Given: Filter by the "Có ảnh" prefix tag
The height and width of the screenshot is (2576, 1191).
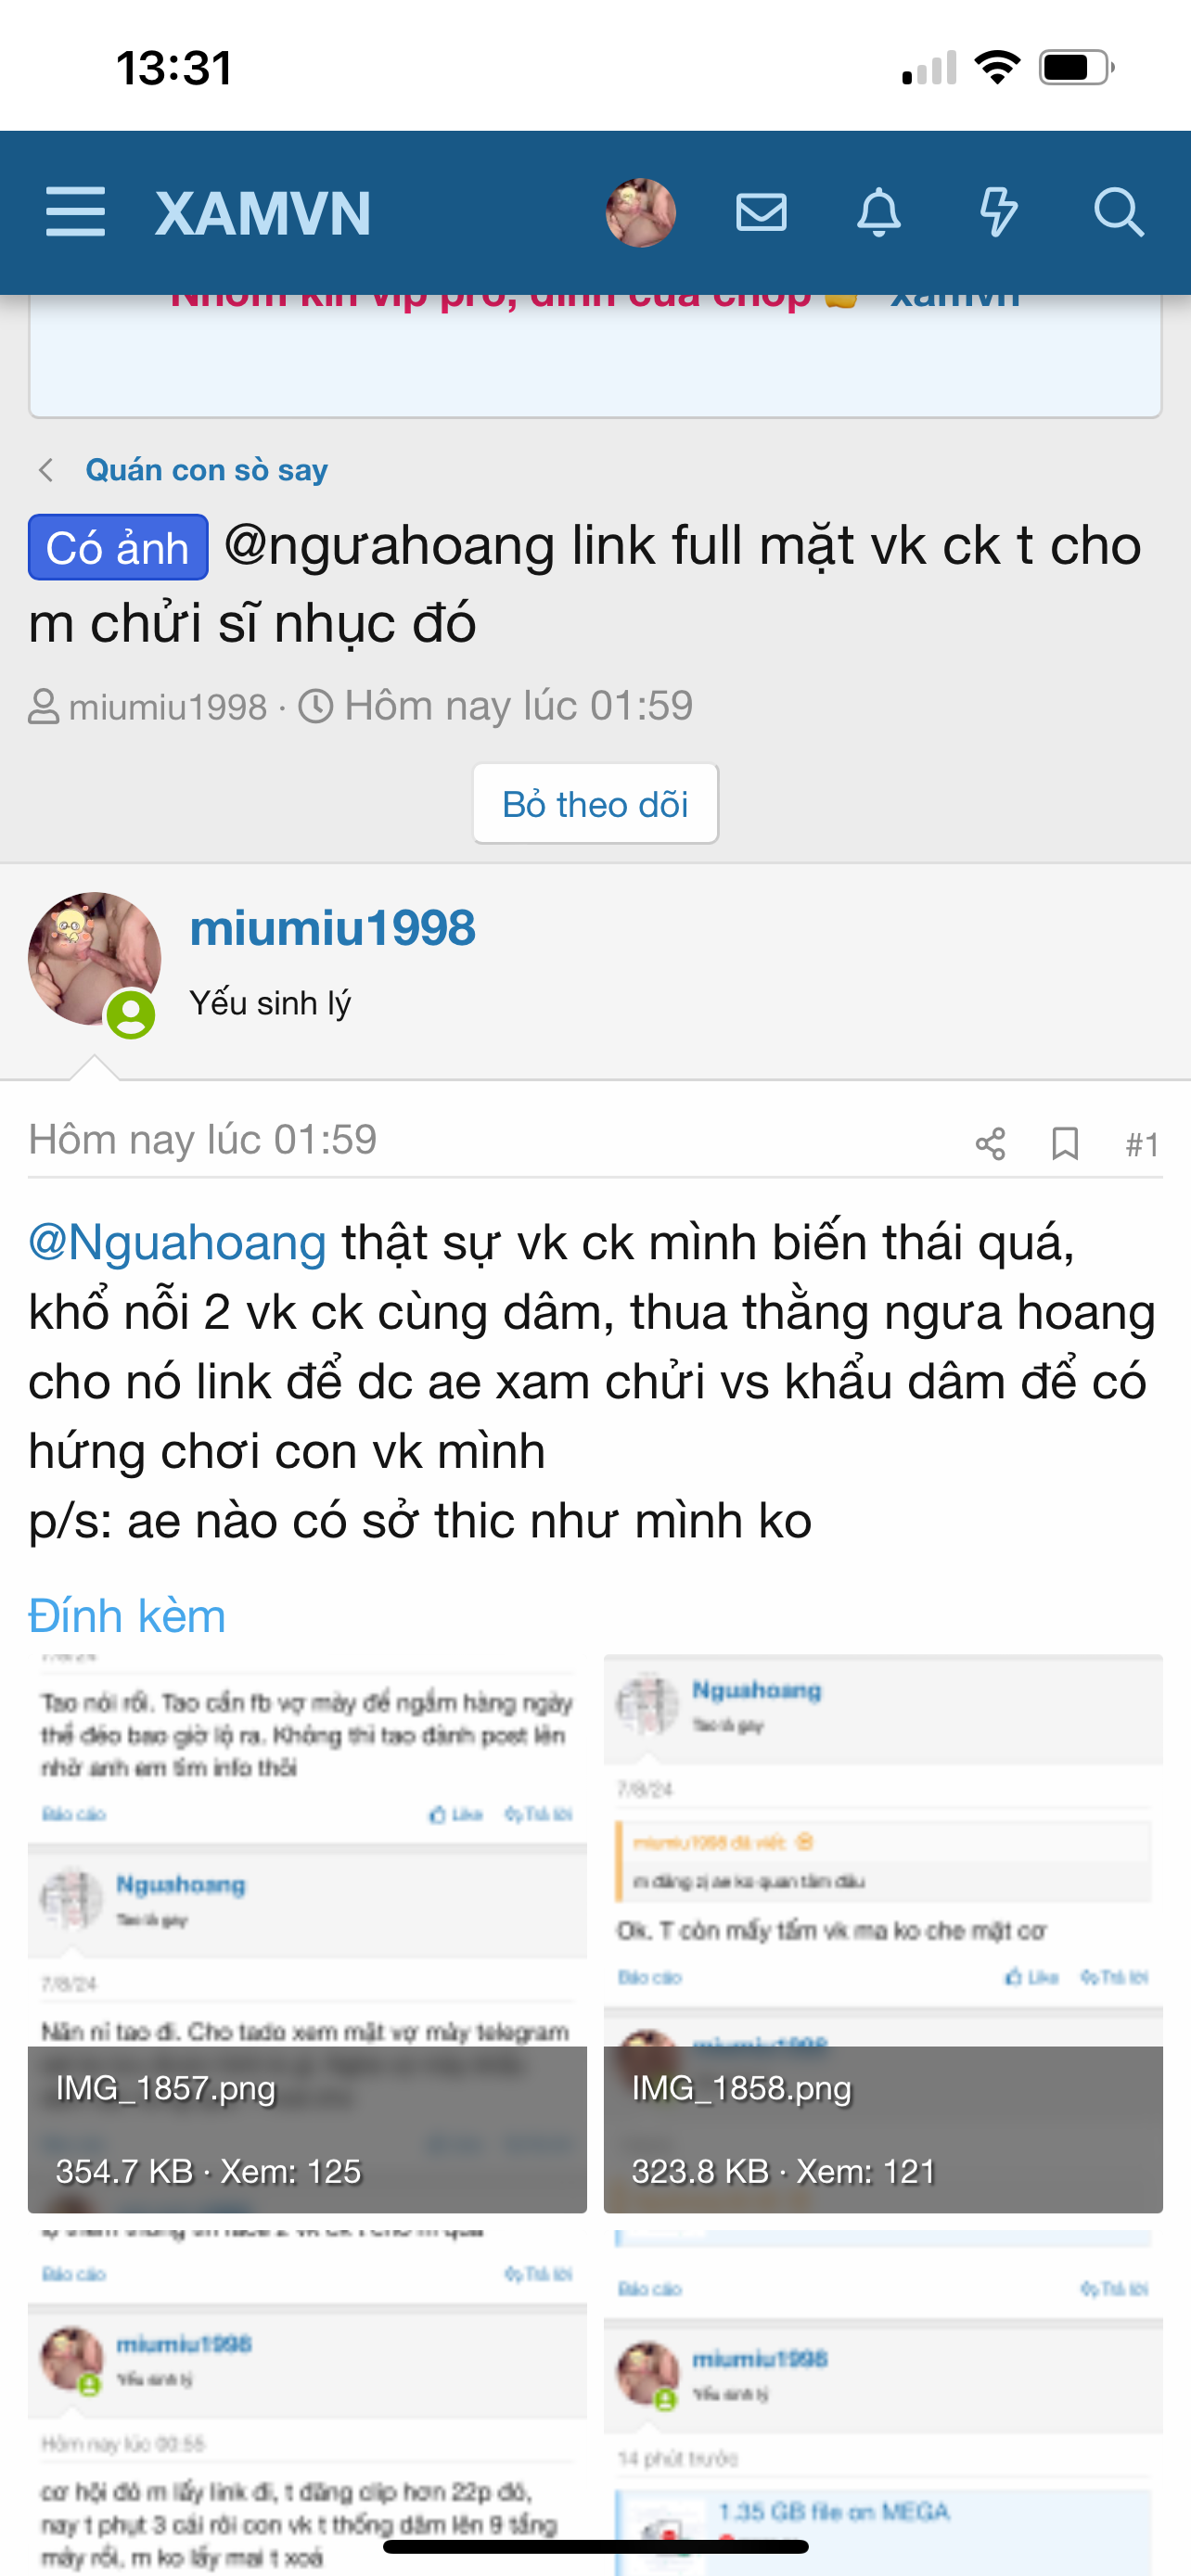Looking at the screenshot, I should 118,548.
